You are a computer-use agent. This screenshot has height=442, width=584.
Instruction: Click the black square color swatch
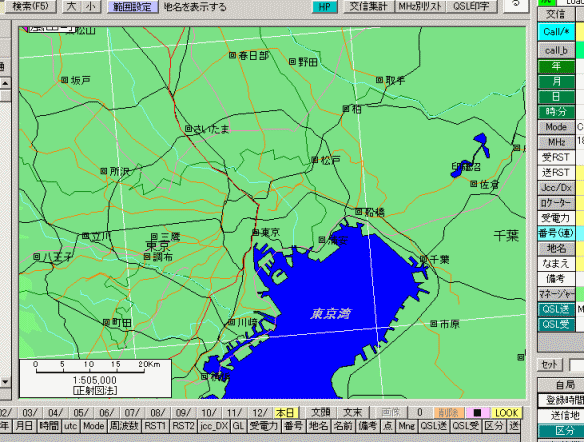point(477,413)
